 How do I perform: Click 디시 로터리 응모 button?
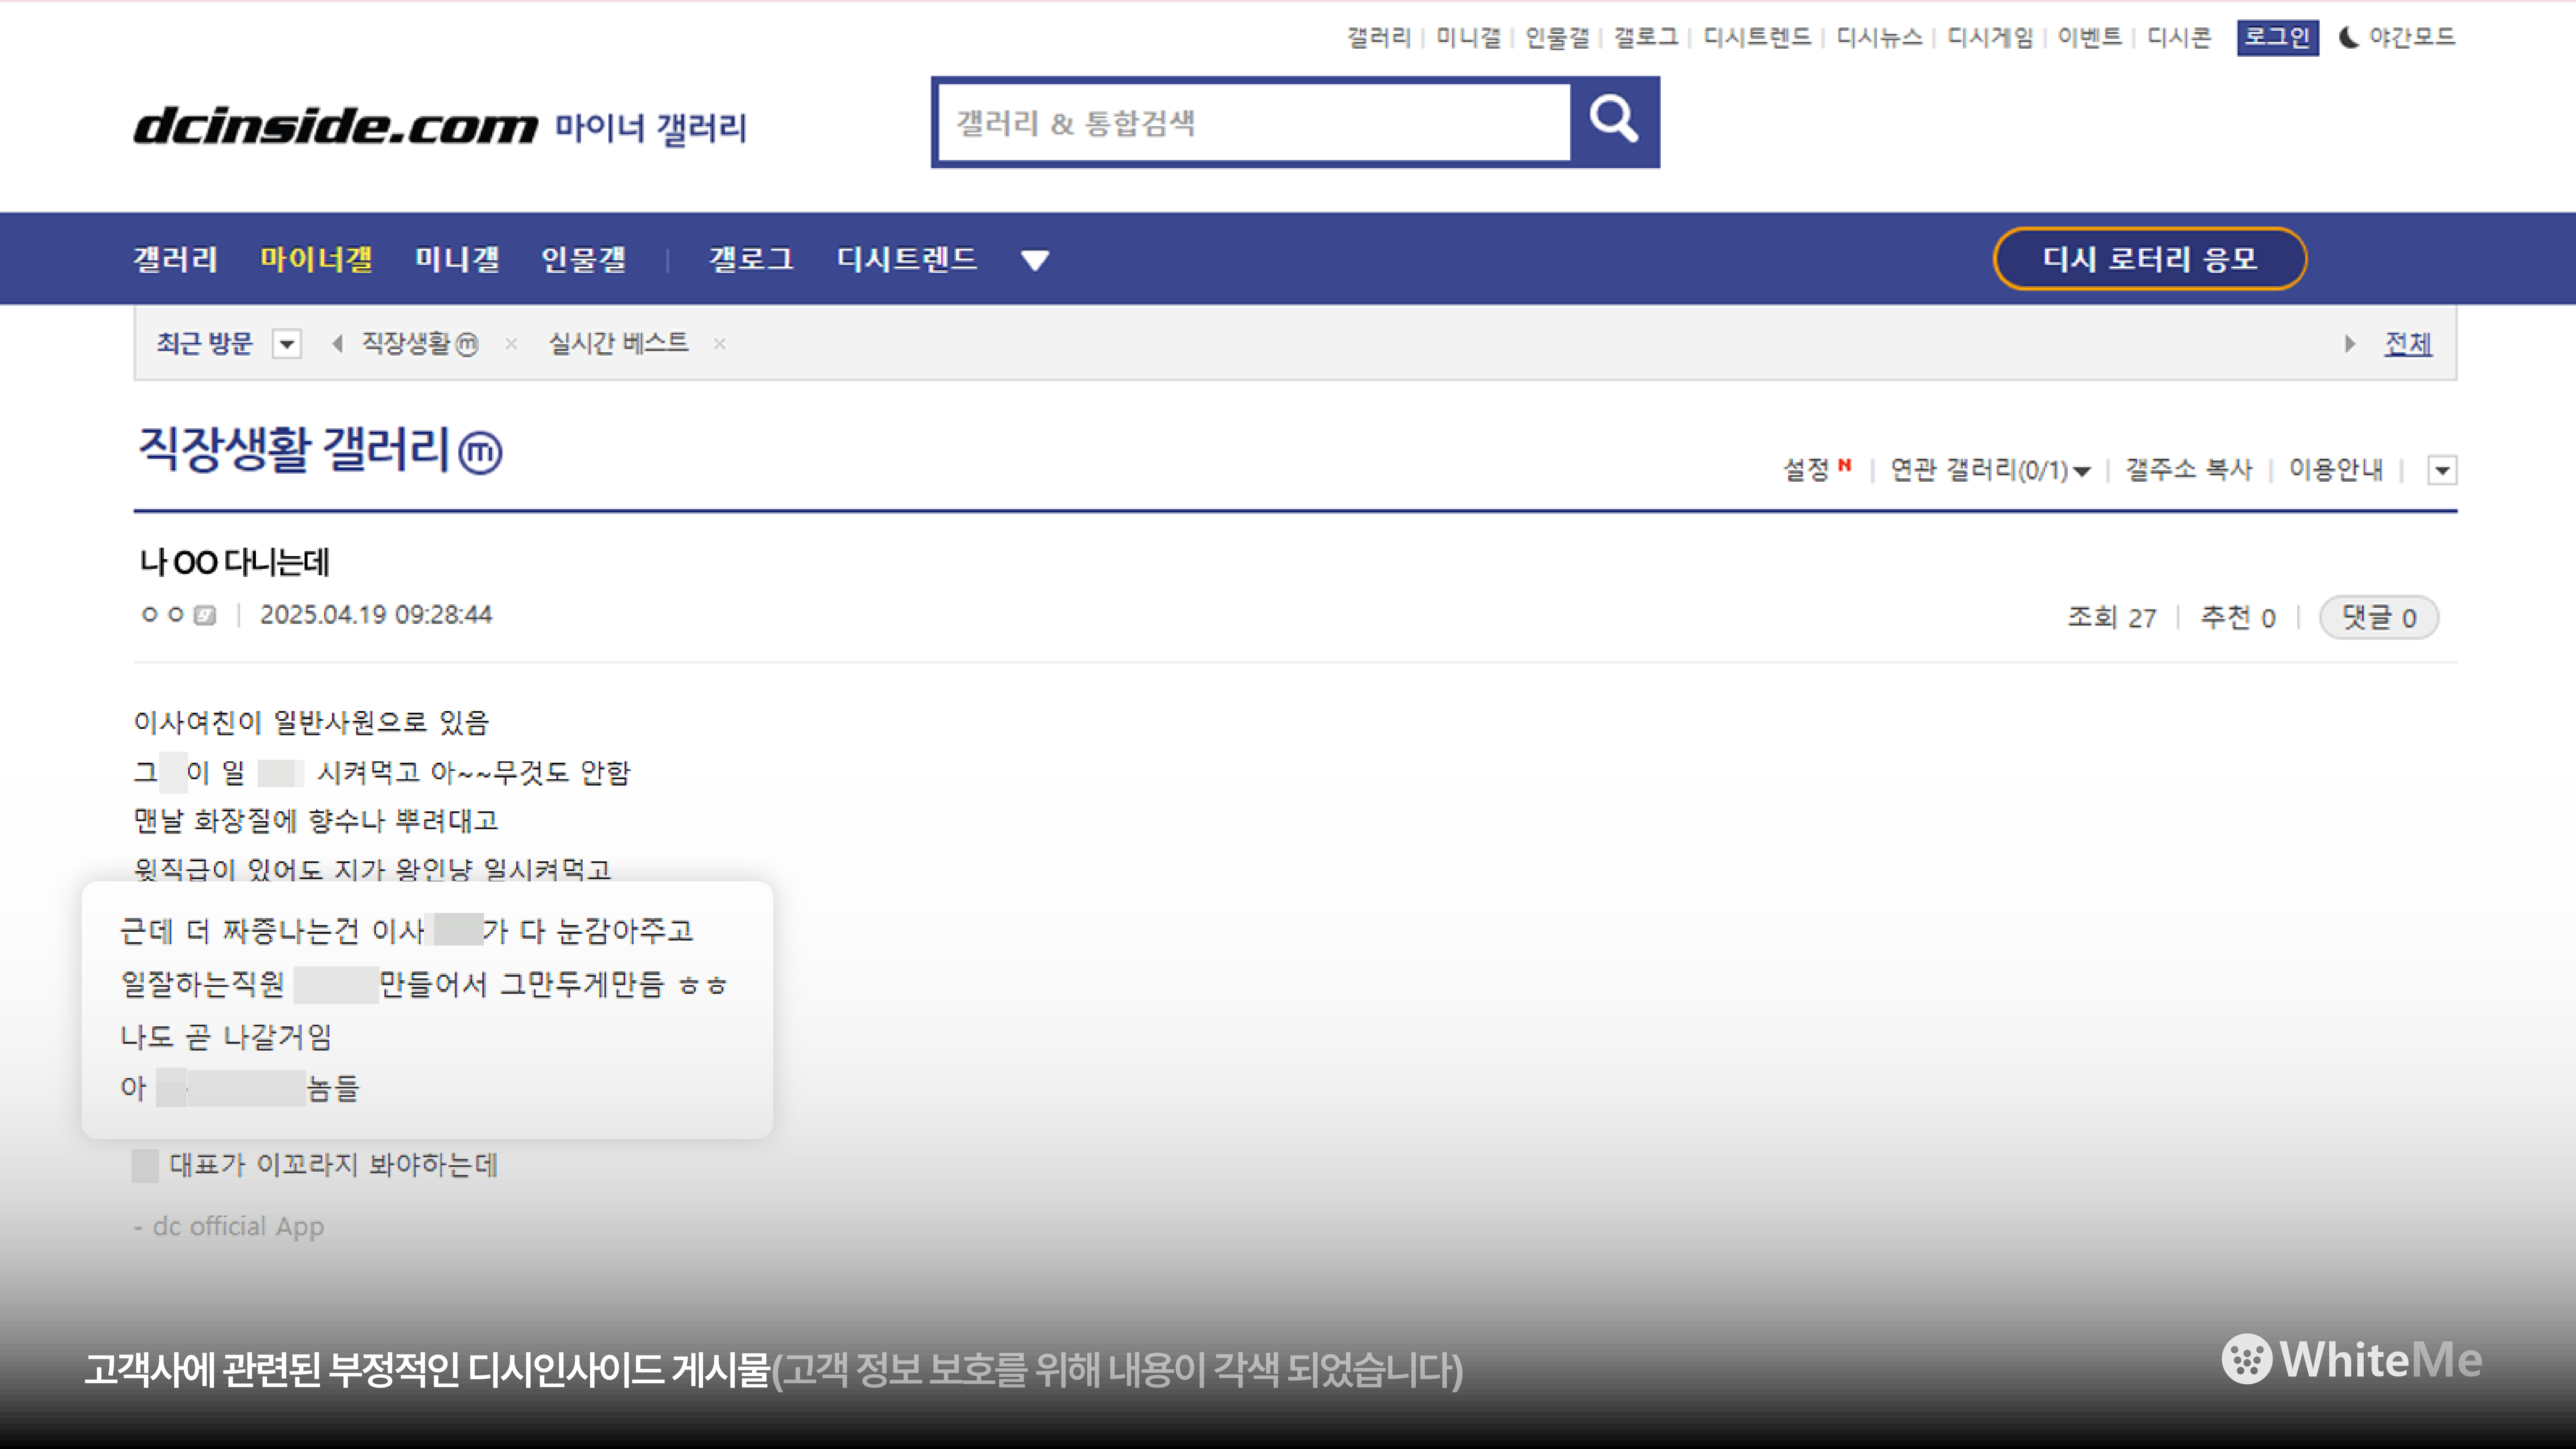(x=2150, y=259)
